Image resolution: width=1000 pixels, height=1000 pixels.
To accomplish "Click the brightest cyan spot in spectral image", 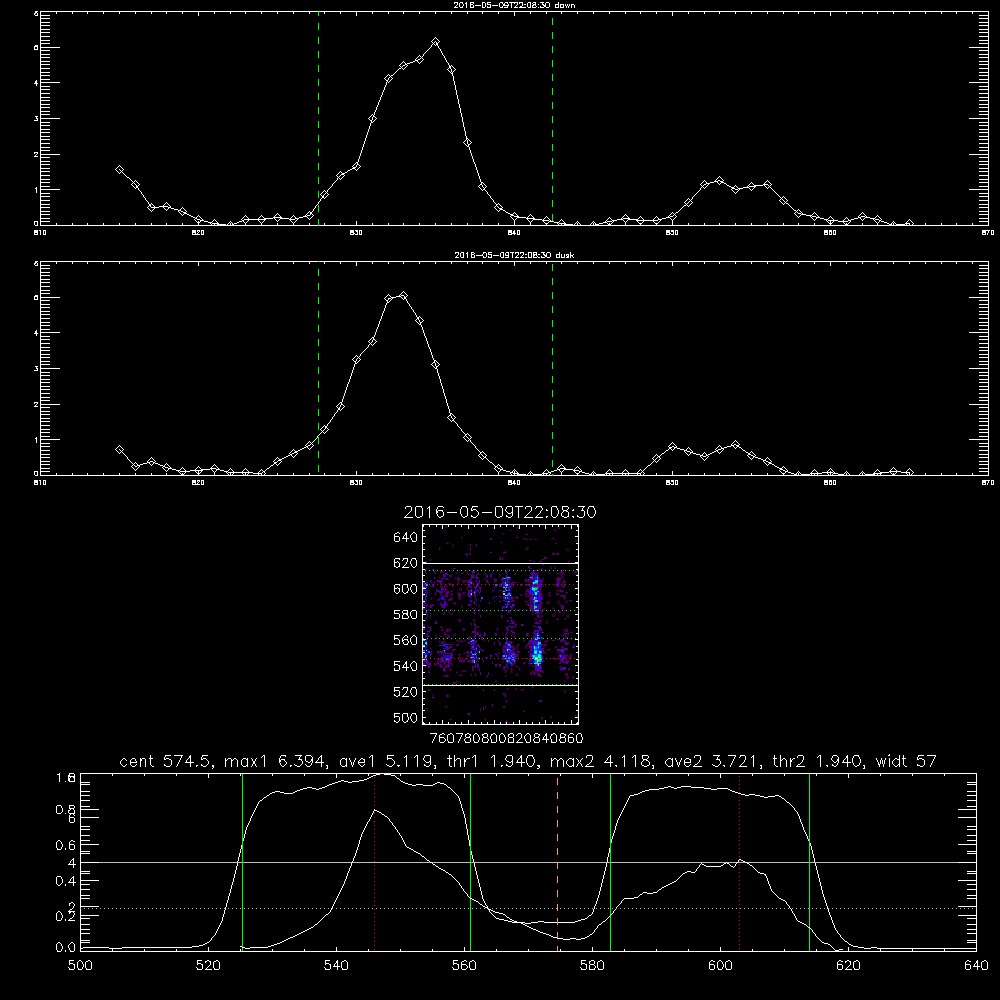I will (537, 657).
